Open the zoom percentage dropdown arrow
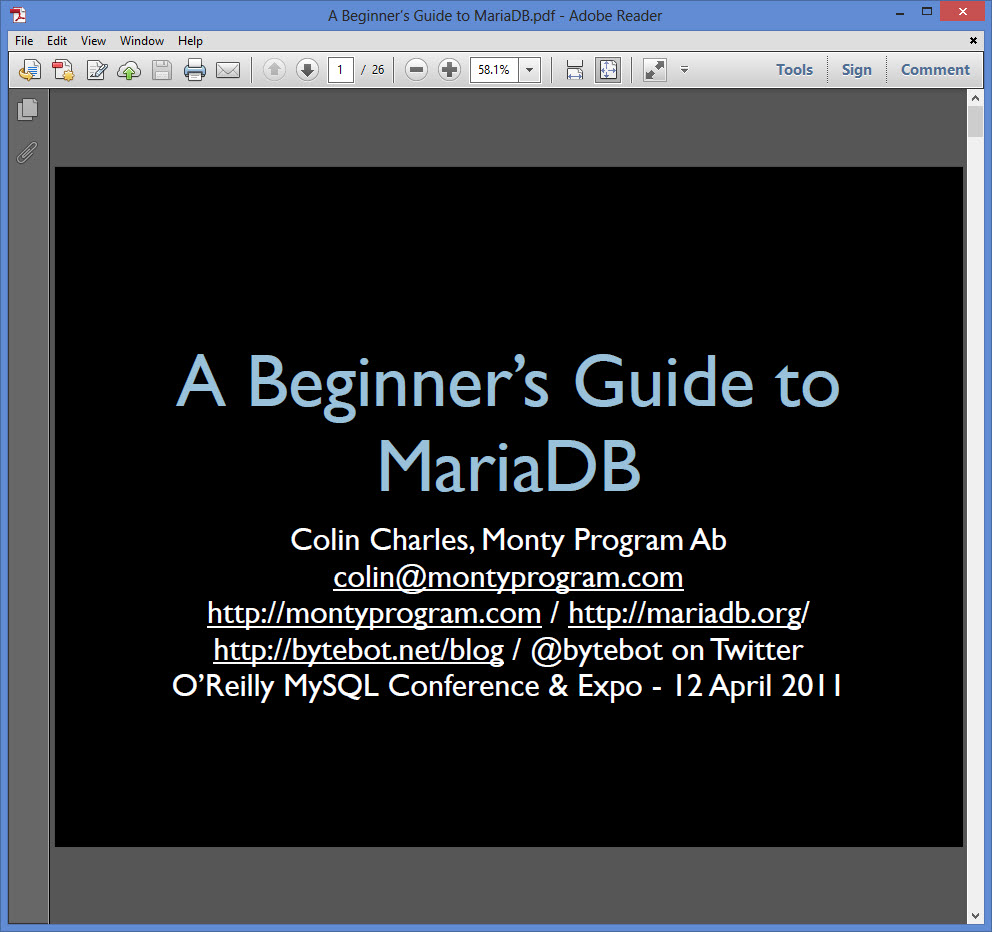This screenshot has height=932, width=992. [x=530, y=70]
